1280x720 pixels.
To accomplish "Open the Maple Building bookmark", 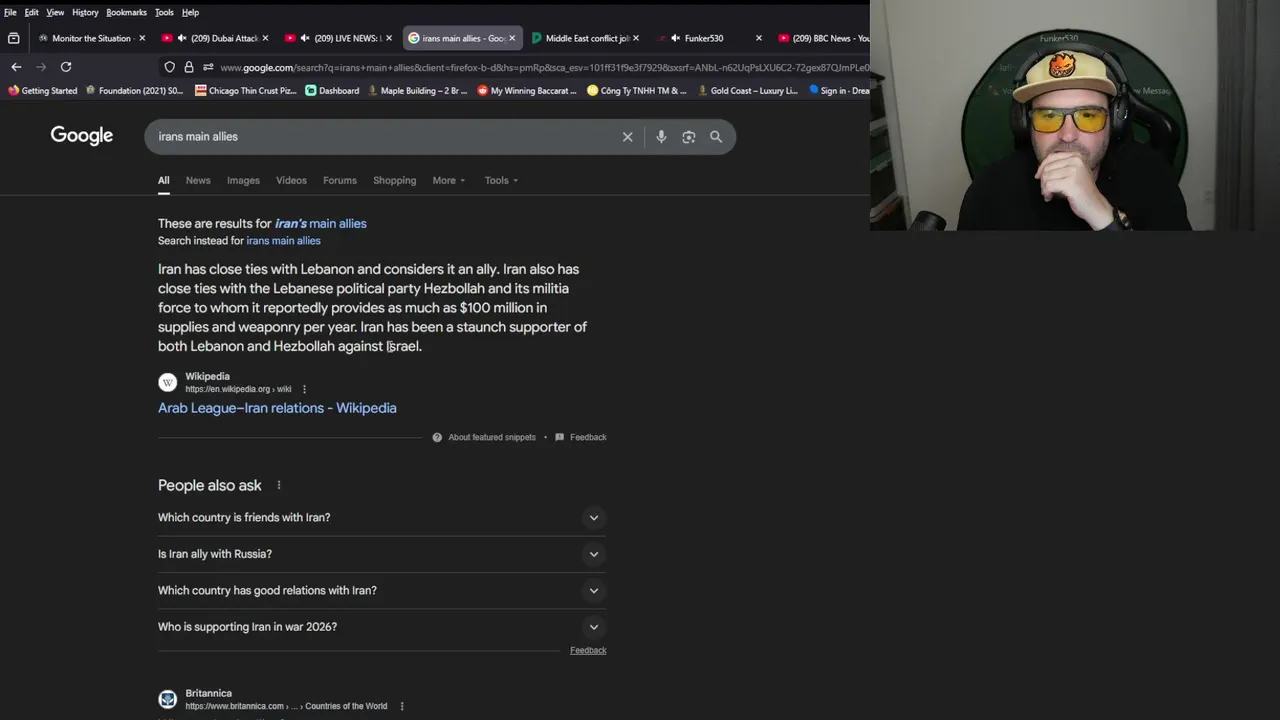I will click(418, 91).
